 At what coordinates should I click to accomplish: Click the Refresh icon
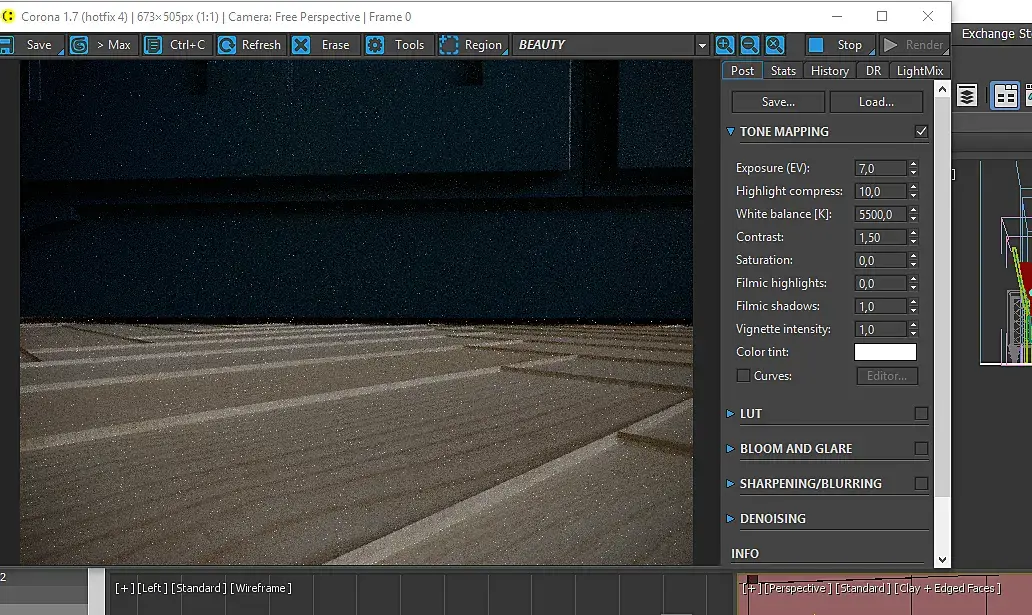click(226, 45)
